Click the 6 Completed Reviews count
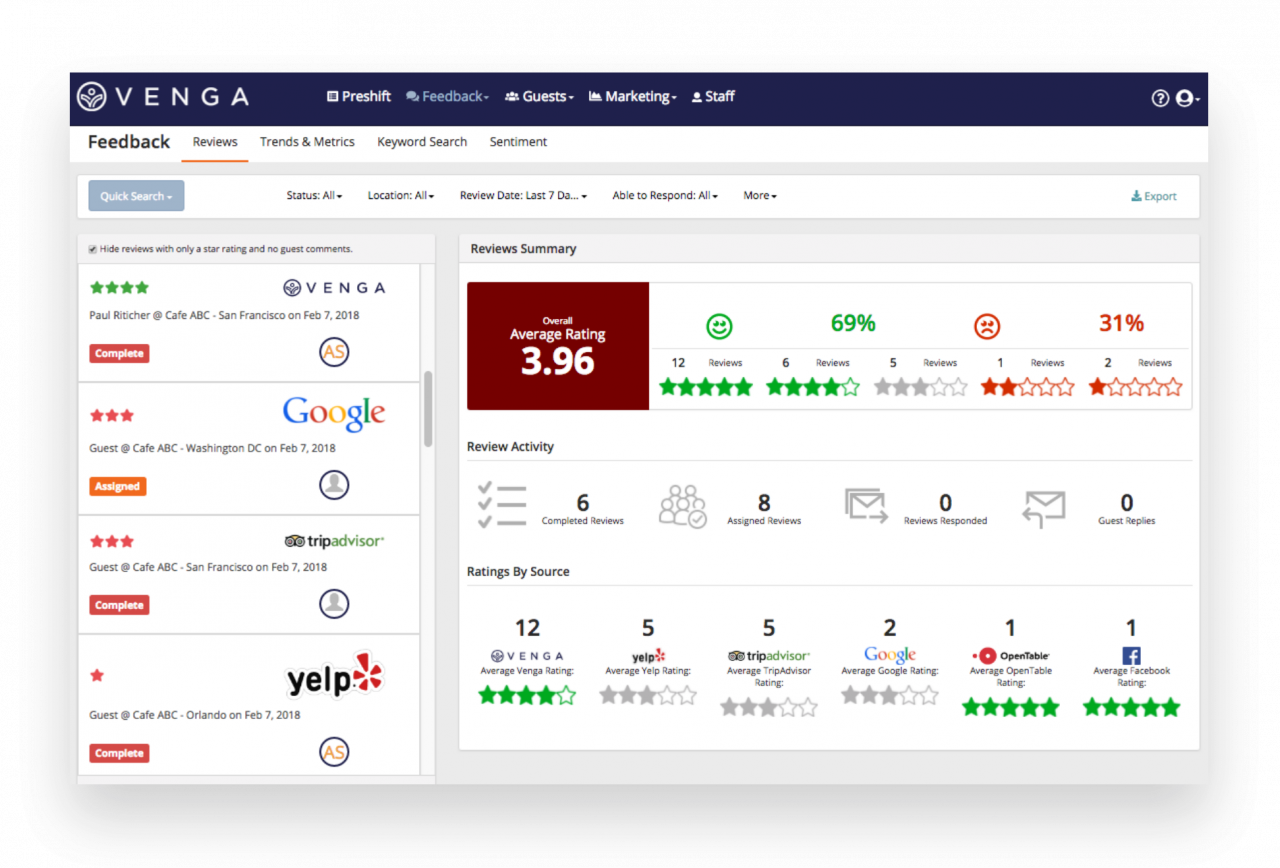Image resolution: width=1280 pixels, height=868 pixels. [583, 503]
